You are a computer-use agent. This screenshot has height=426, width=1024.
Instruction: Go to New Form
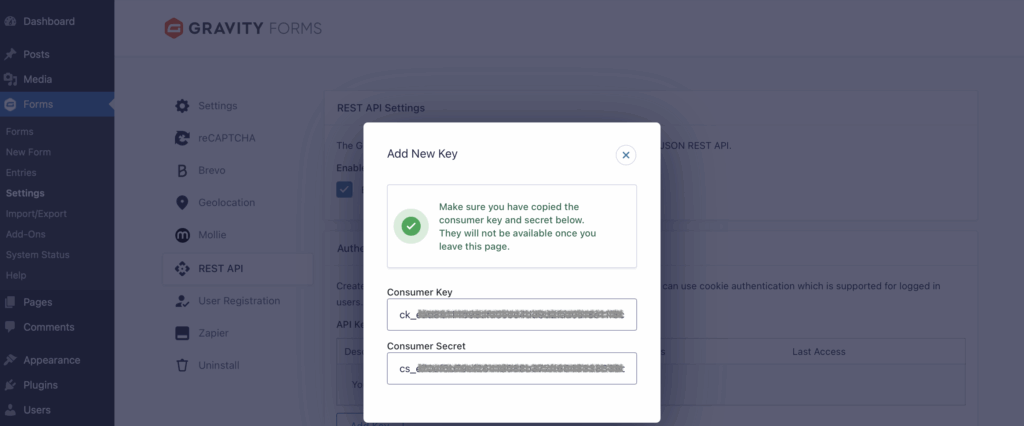click(x=28, y=152)
